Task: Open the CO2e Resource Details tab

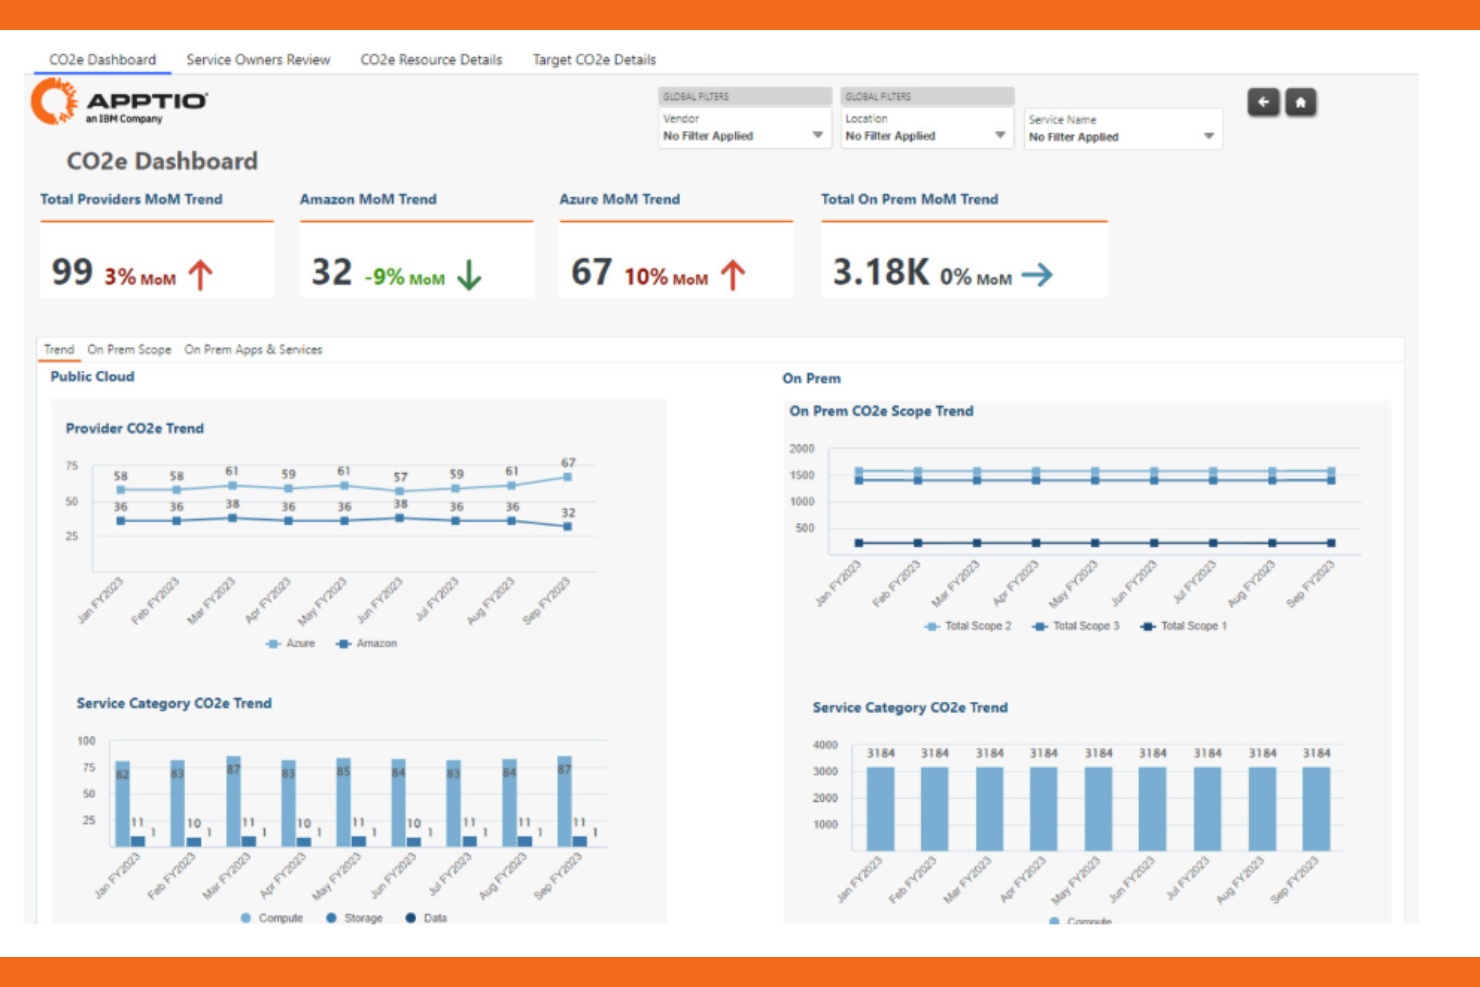Action: point(431,60)
